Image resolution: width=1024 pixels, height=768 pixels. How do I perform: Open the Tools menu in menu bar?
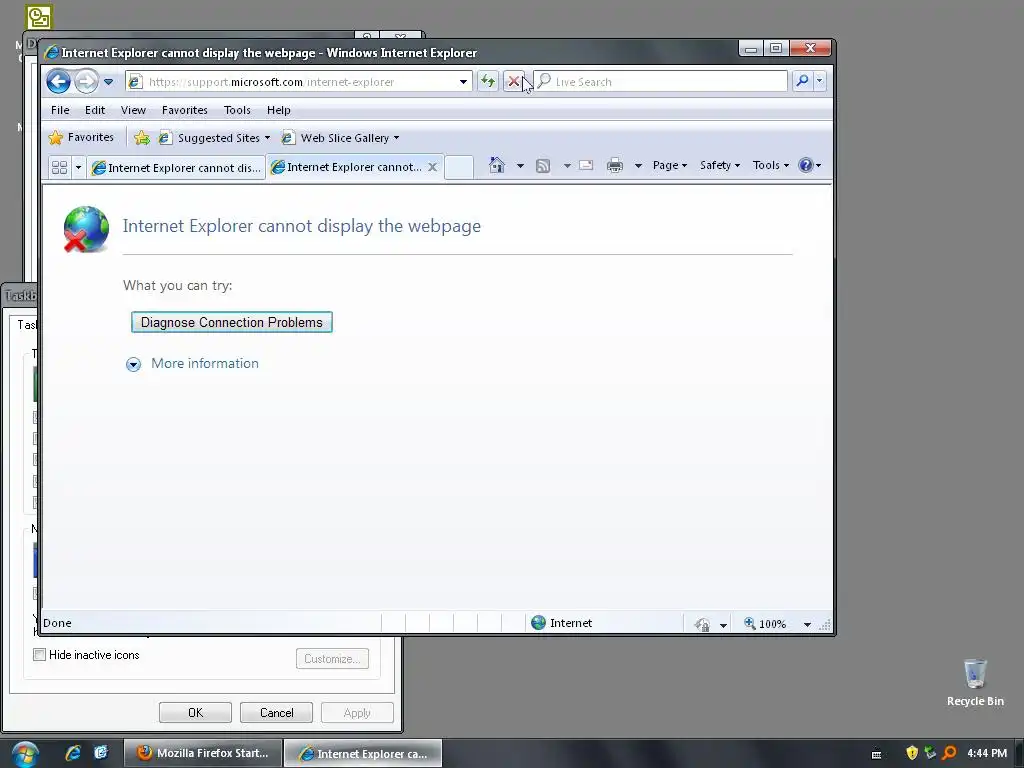(x=237, y=110)
